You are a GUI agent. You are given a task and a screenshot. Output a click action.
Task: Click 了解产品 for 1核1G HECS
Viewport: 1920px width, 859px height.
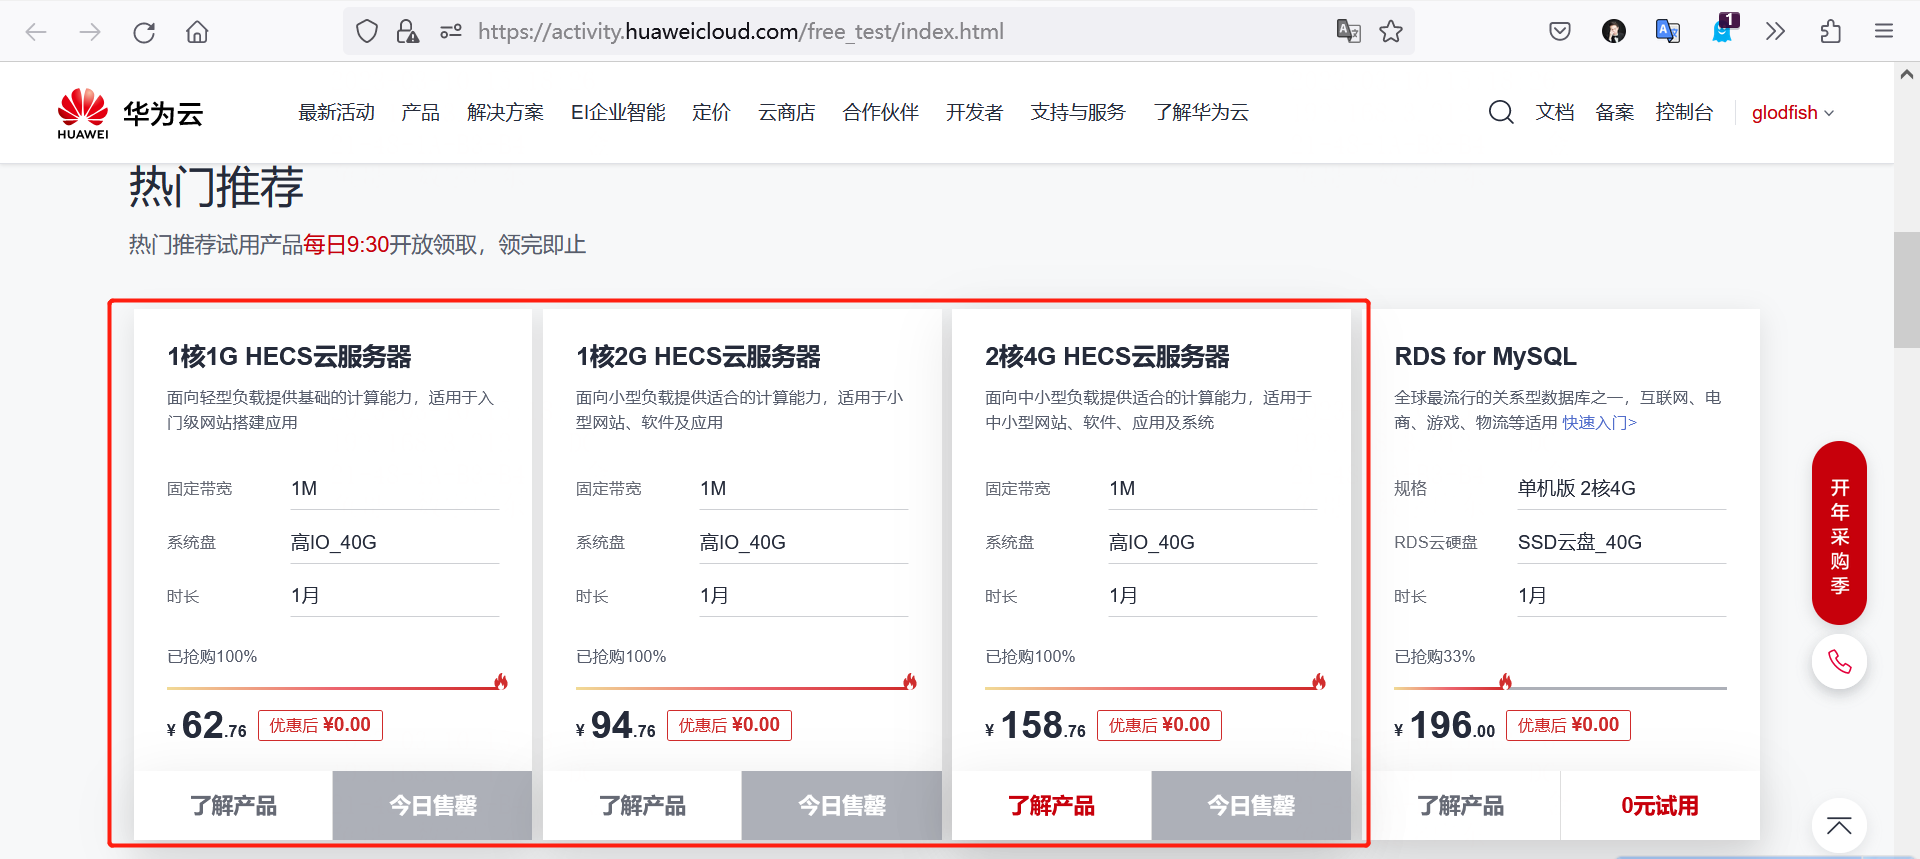[x=233, y=805]
